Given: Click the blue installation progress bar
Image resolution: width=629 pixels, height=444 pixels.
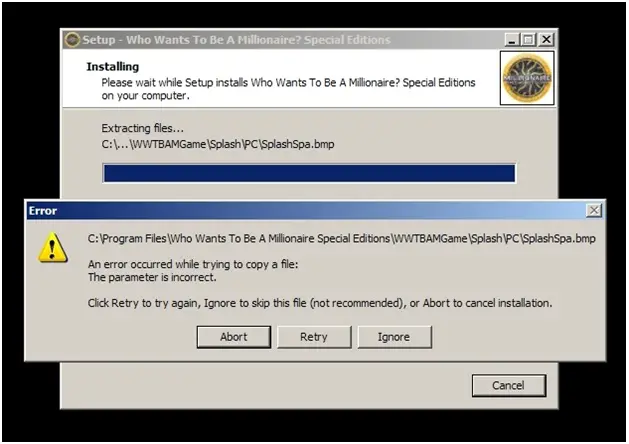Looking at the screenshot, I should pyautogui.click(x=309, y=173).
